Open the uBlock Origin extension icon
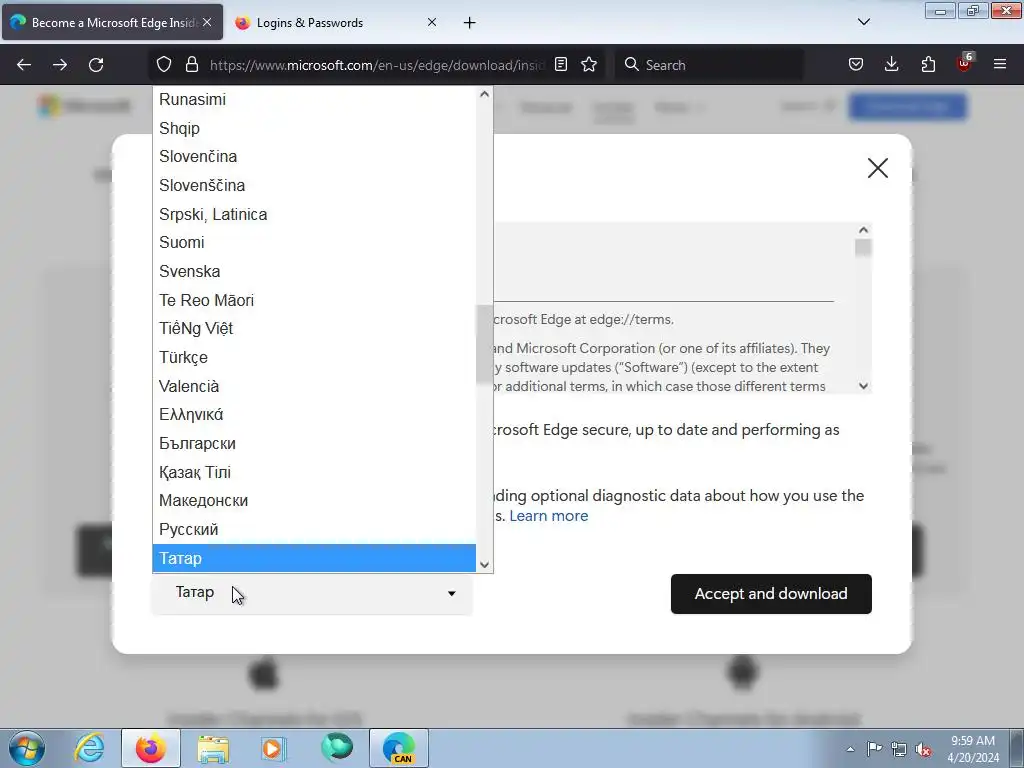 point(965,63)
